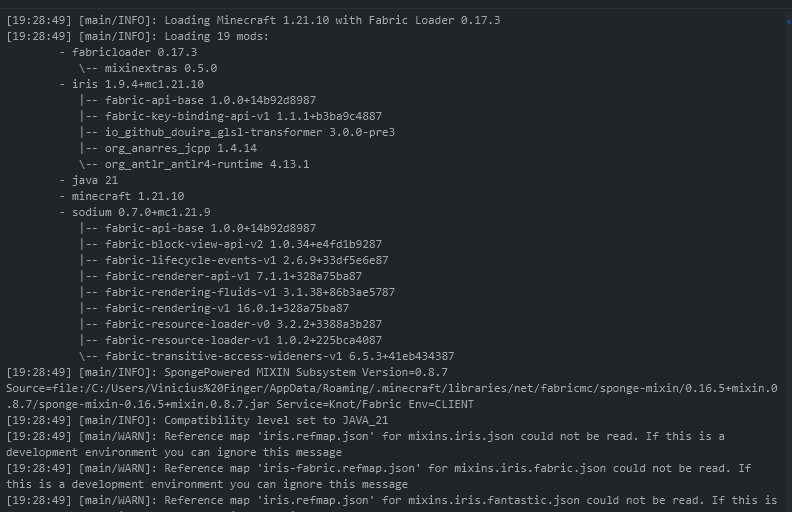Click the io_github_douira_glsl-transformer entry
The width and height of the screenshot is (792, 512).
(x=249, y=132)
